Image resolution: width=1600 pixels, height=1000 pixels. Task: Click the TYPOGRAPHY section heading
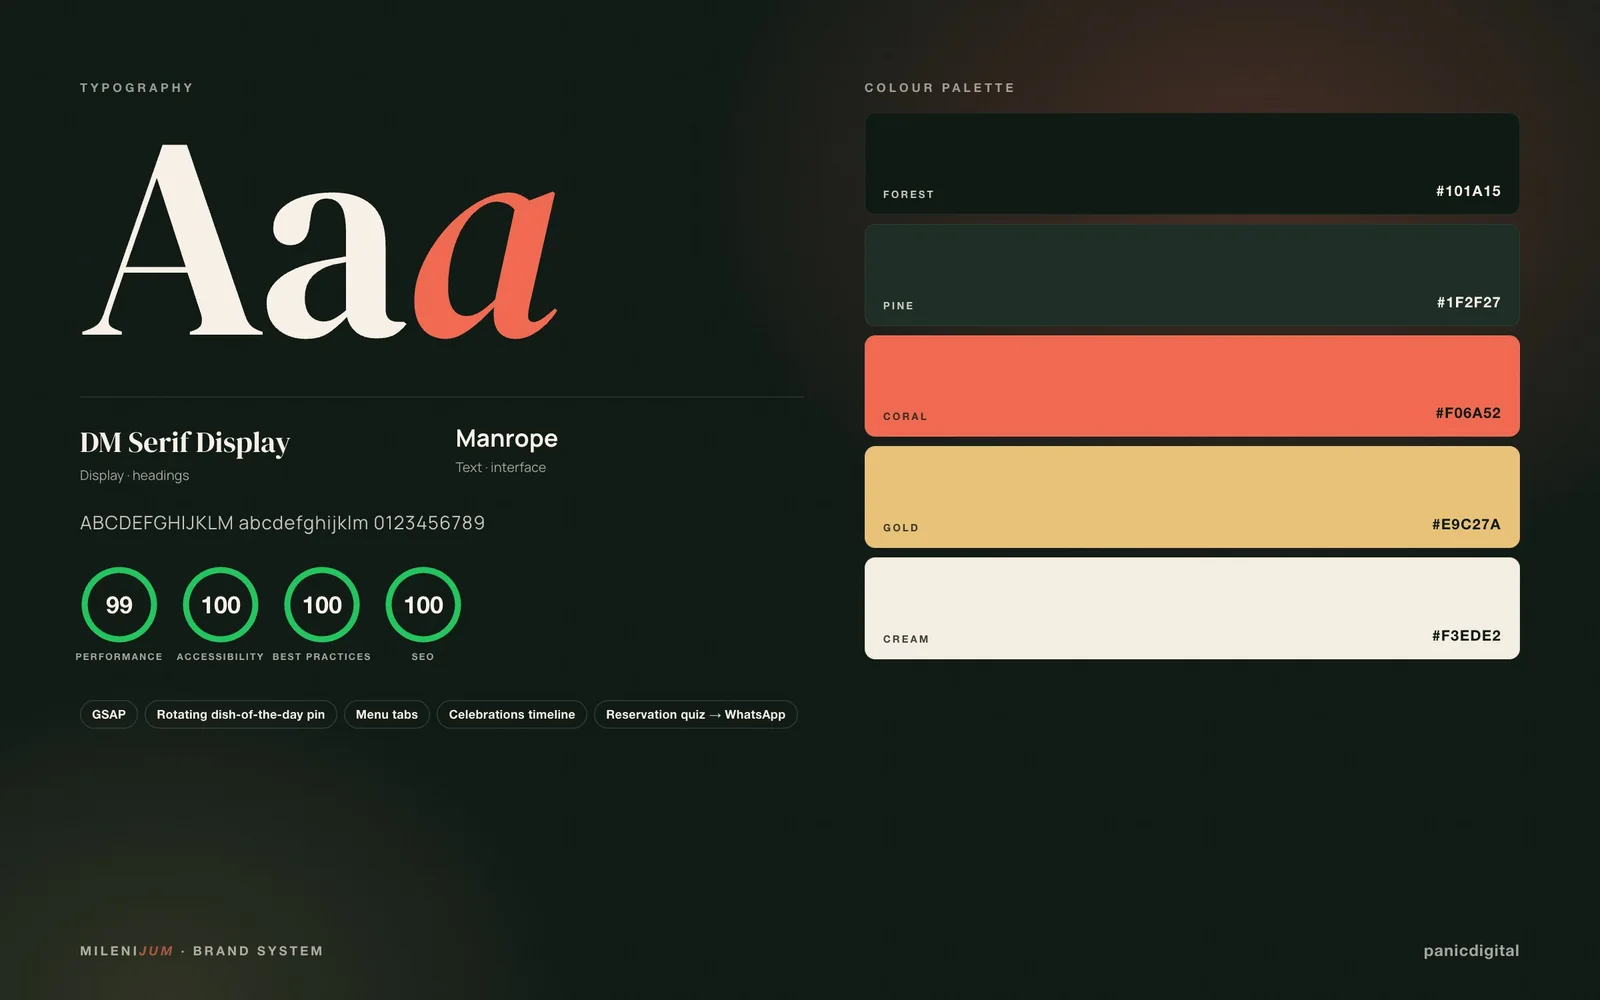point(137,88)
